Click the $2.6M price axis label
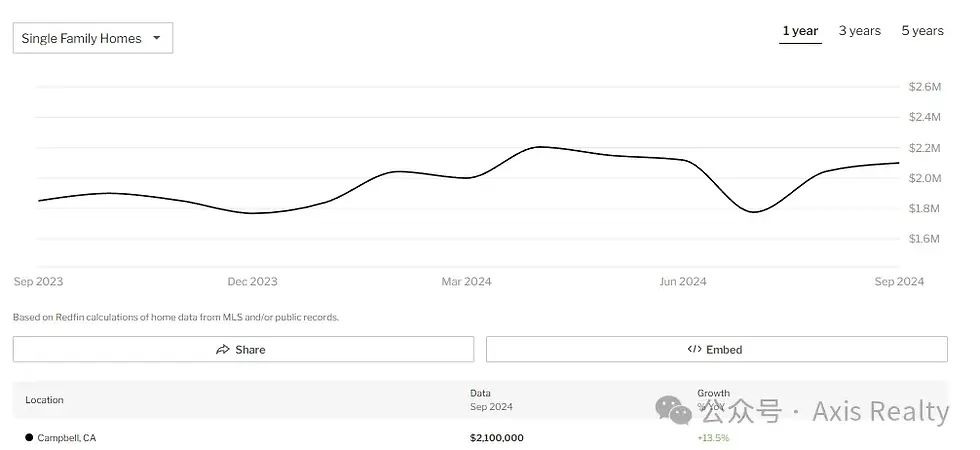980x450 pixels. [x=925, y=87]
